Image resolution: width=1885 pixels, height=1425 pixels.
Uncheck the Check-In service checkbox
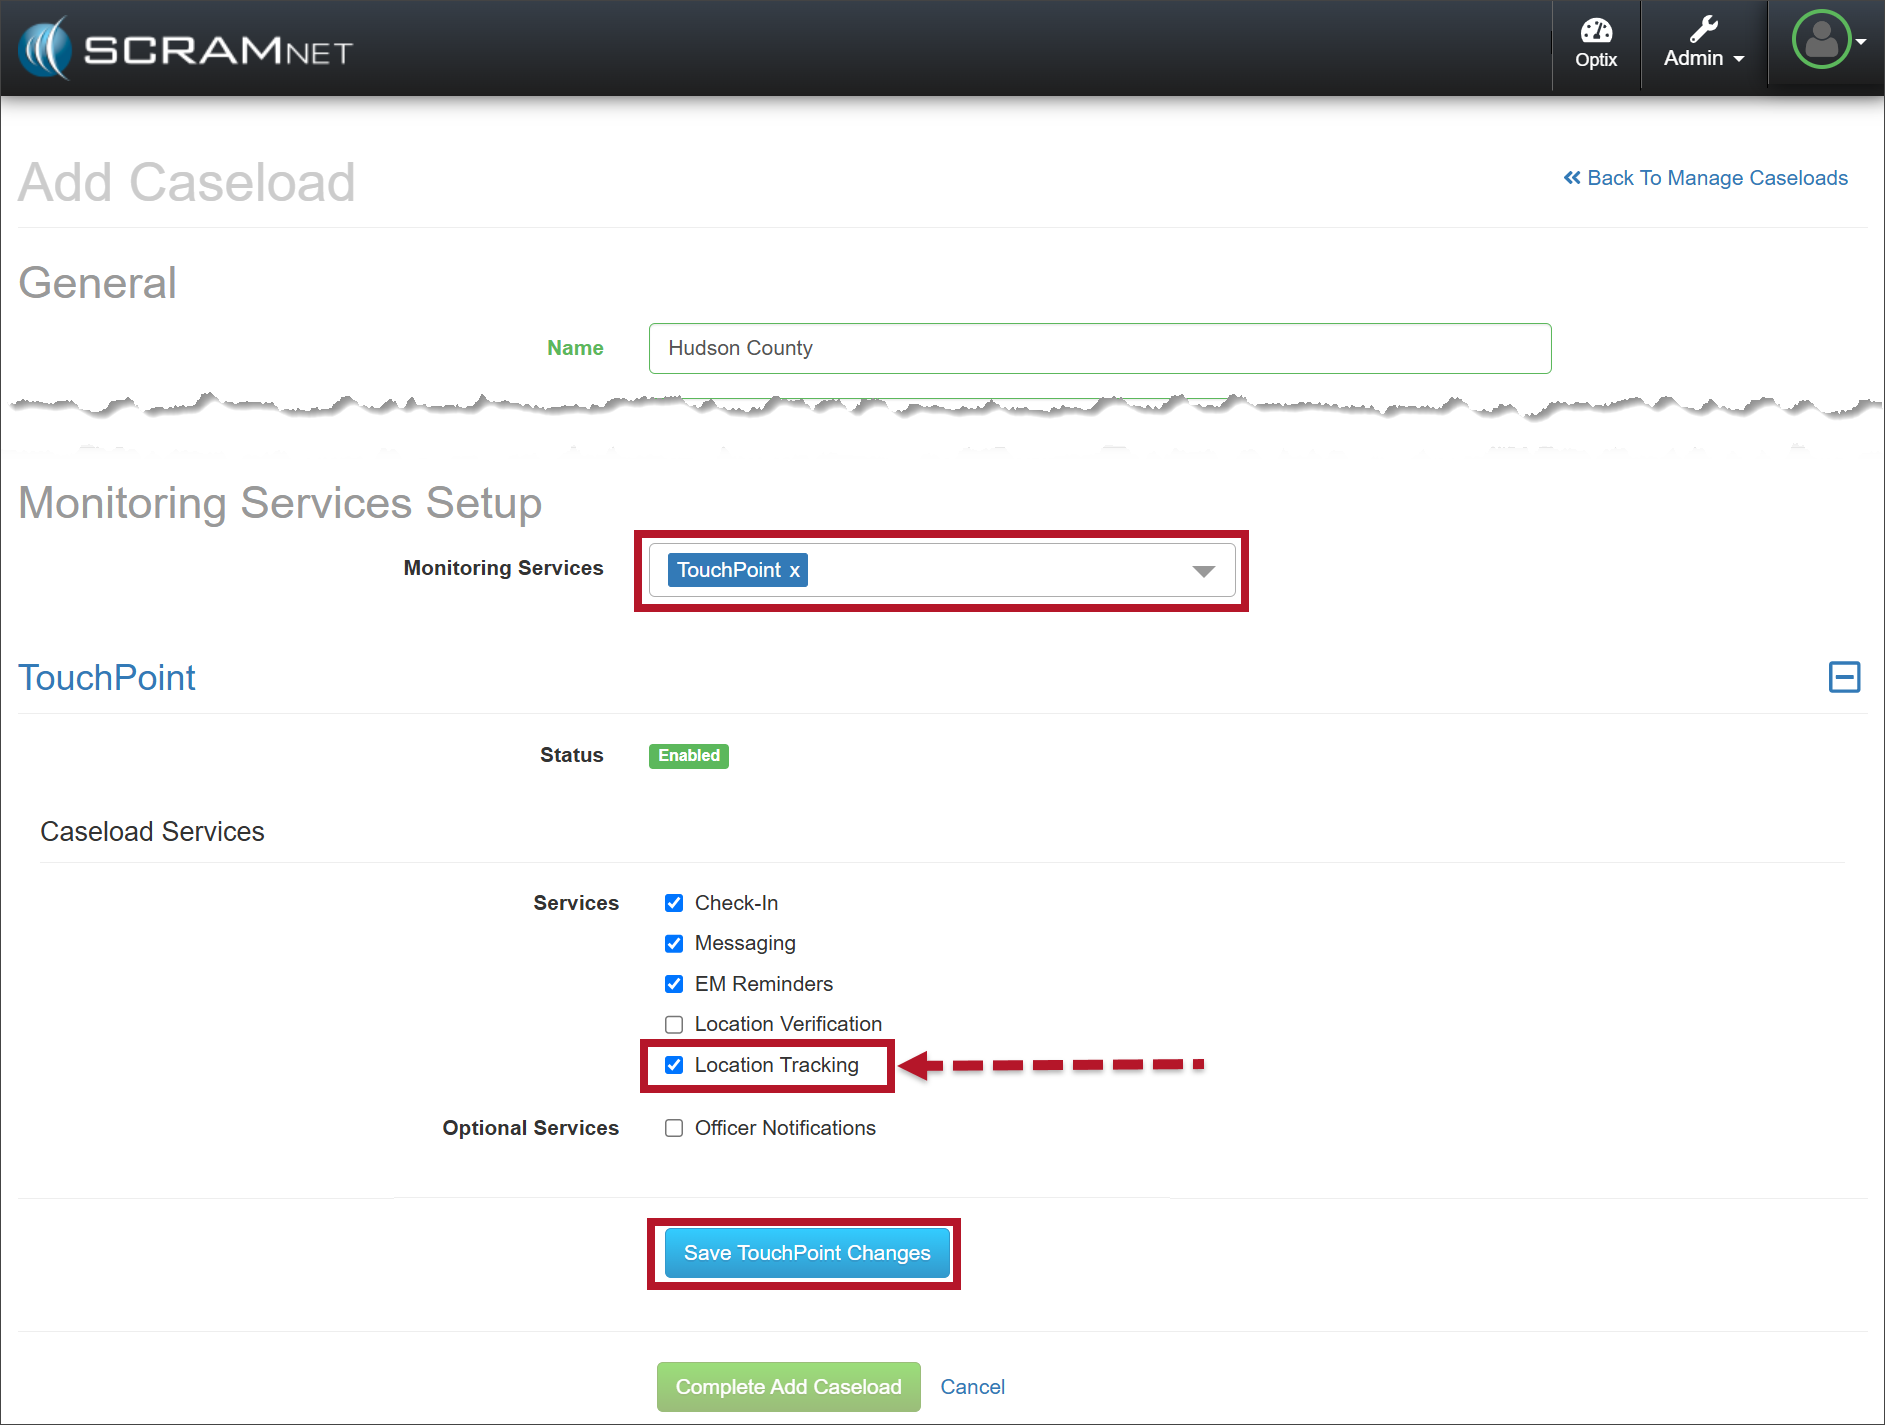pyautogui.click(x=674, y=903)
